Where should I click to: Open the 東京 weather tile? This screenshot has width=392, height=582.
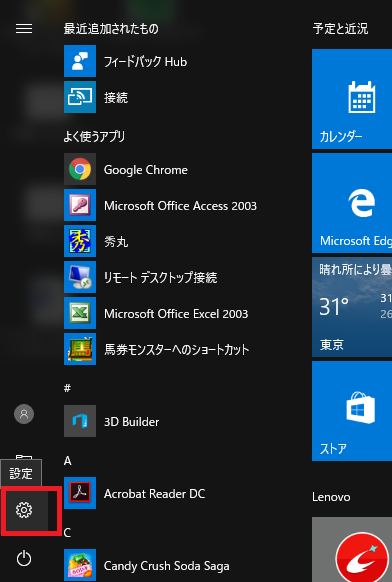[352, 307]
